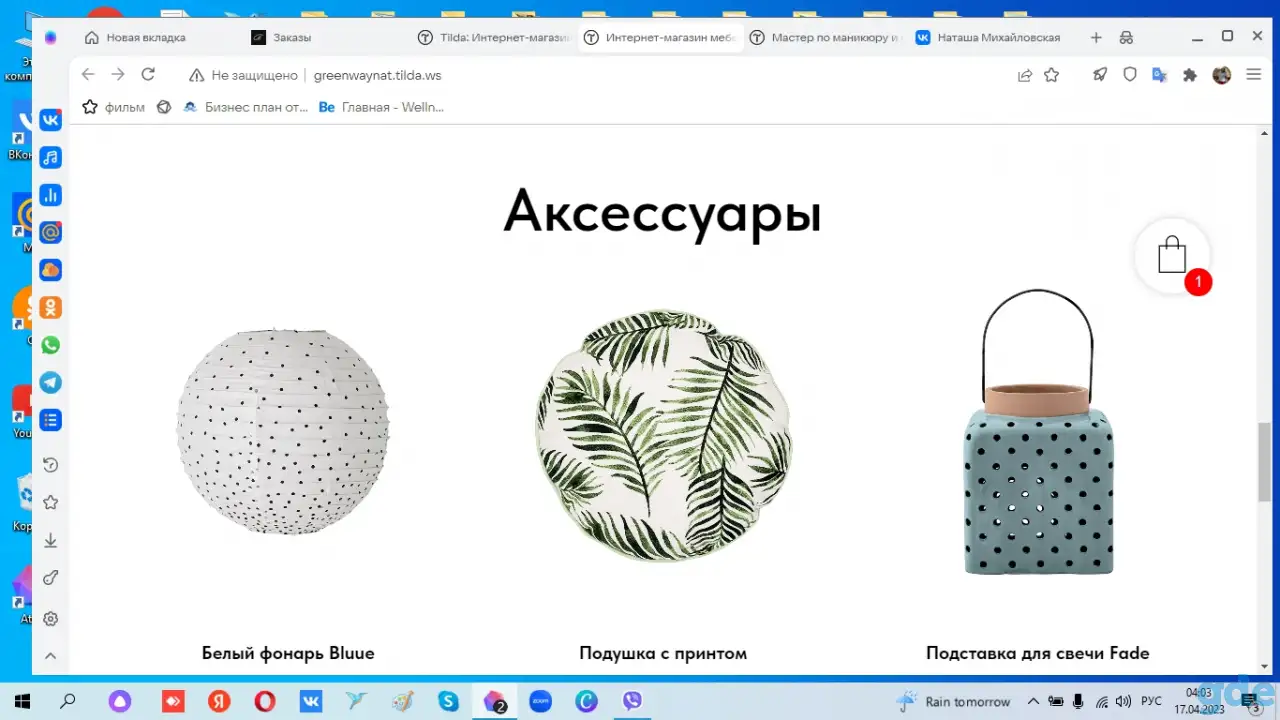Open Odnoklassniki in the browser sidebar
The image size is (1280, 720).
tap(51, 308)
